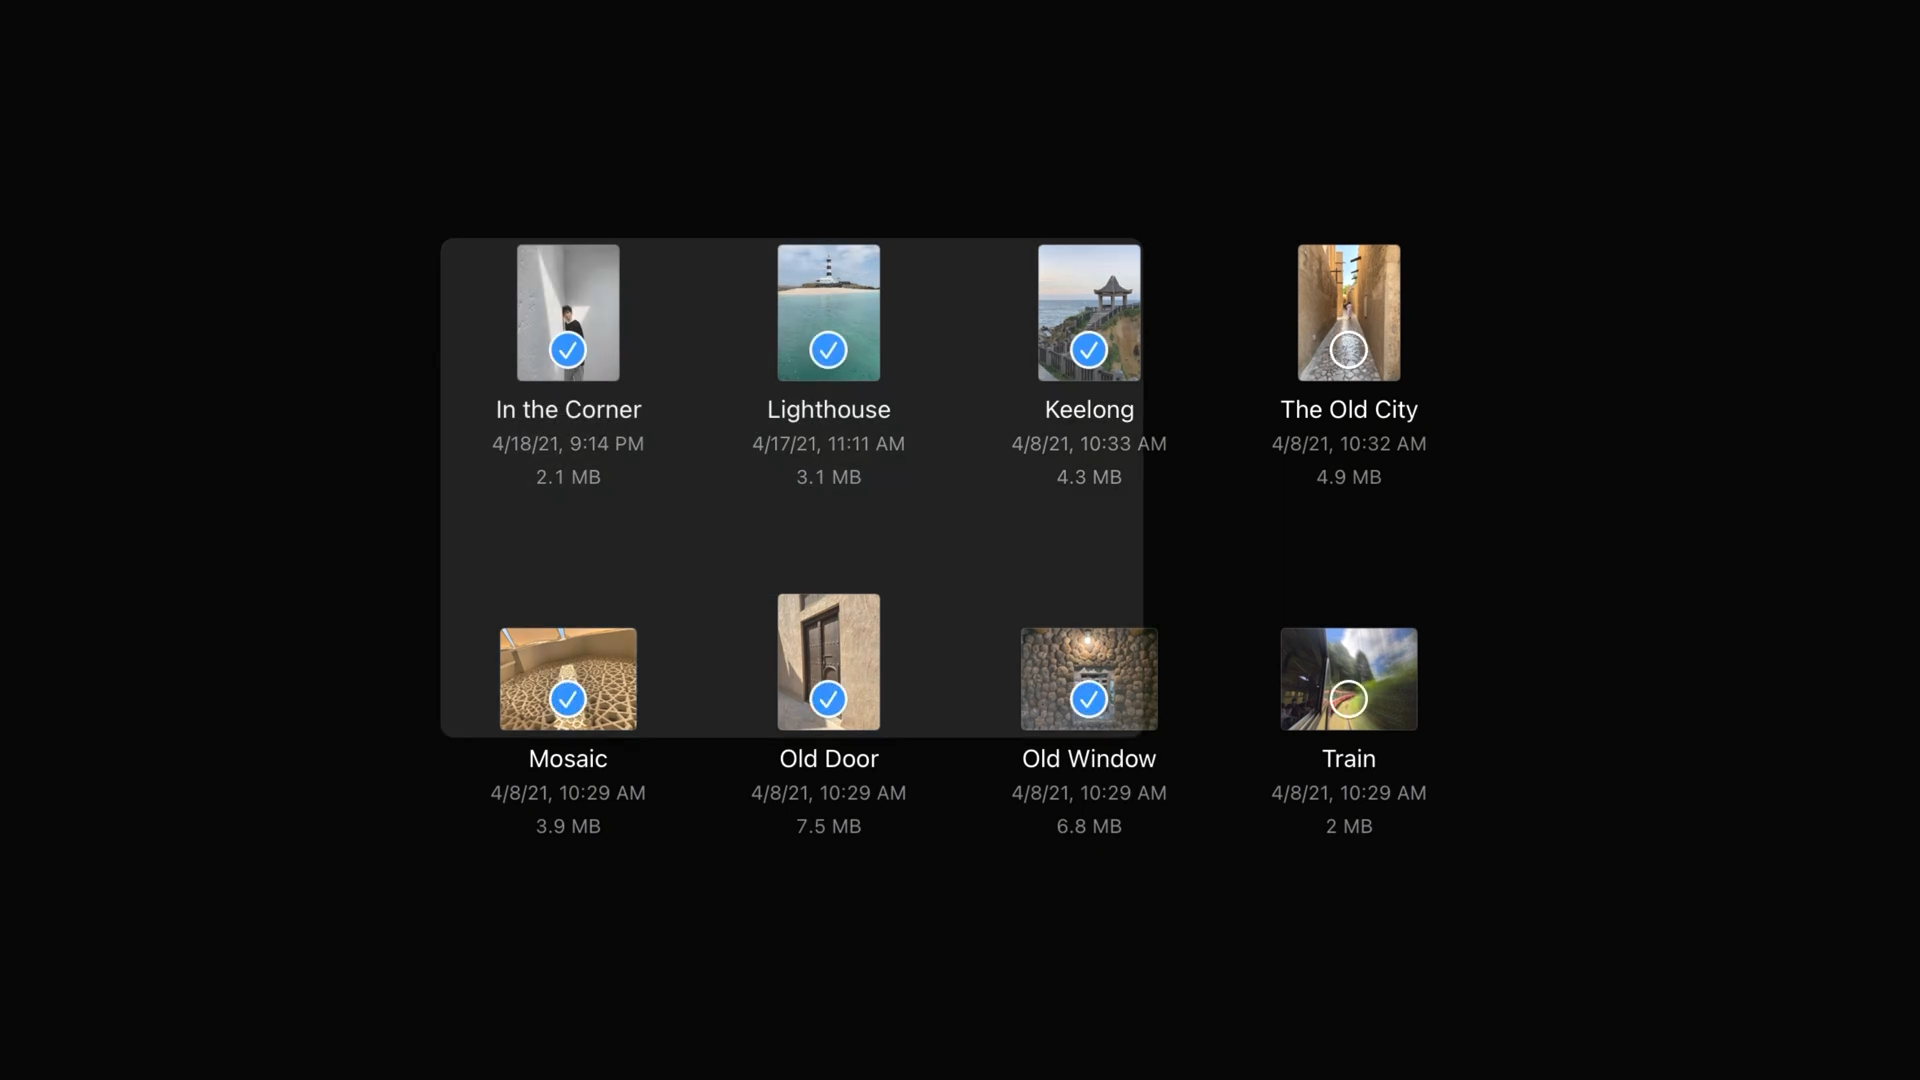The height and width of the screenshot is (1080, 1920).
Task: Open the Old Window stone wall thumbnail
Action: 1088,655
